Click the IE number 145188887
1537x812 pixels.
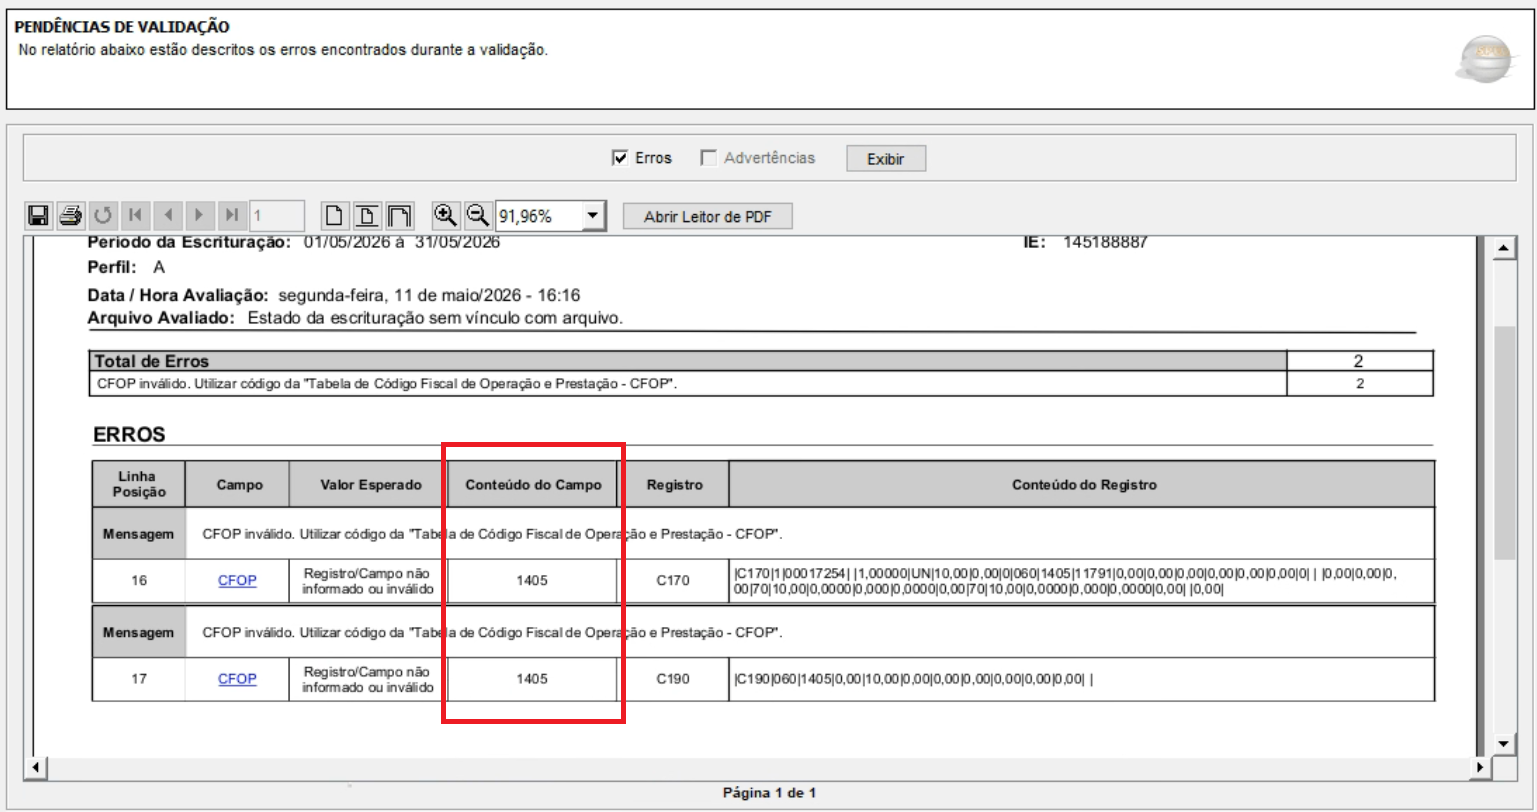(1103, 244)
